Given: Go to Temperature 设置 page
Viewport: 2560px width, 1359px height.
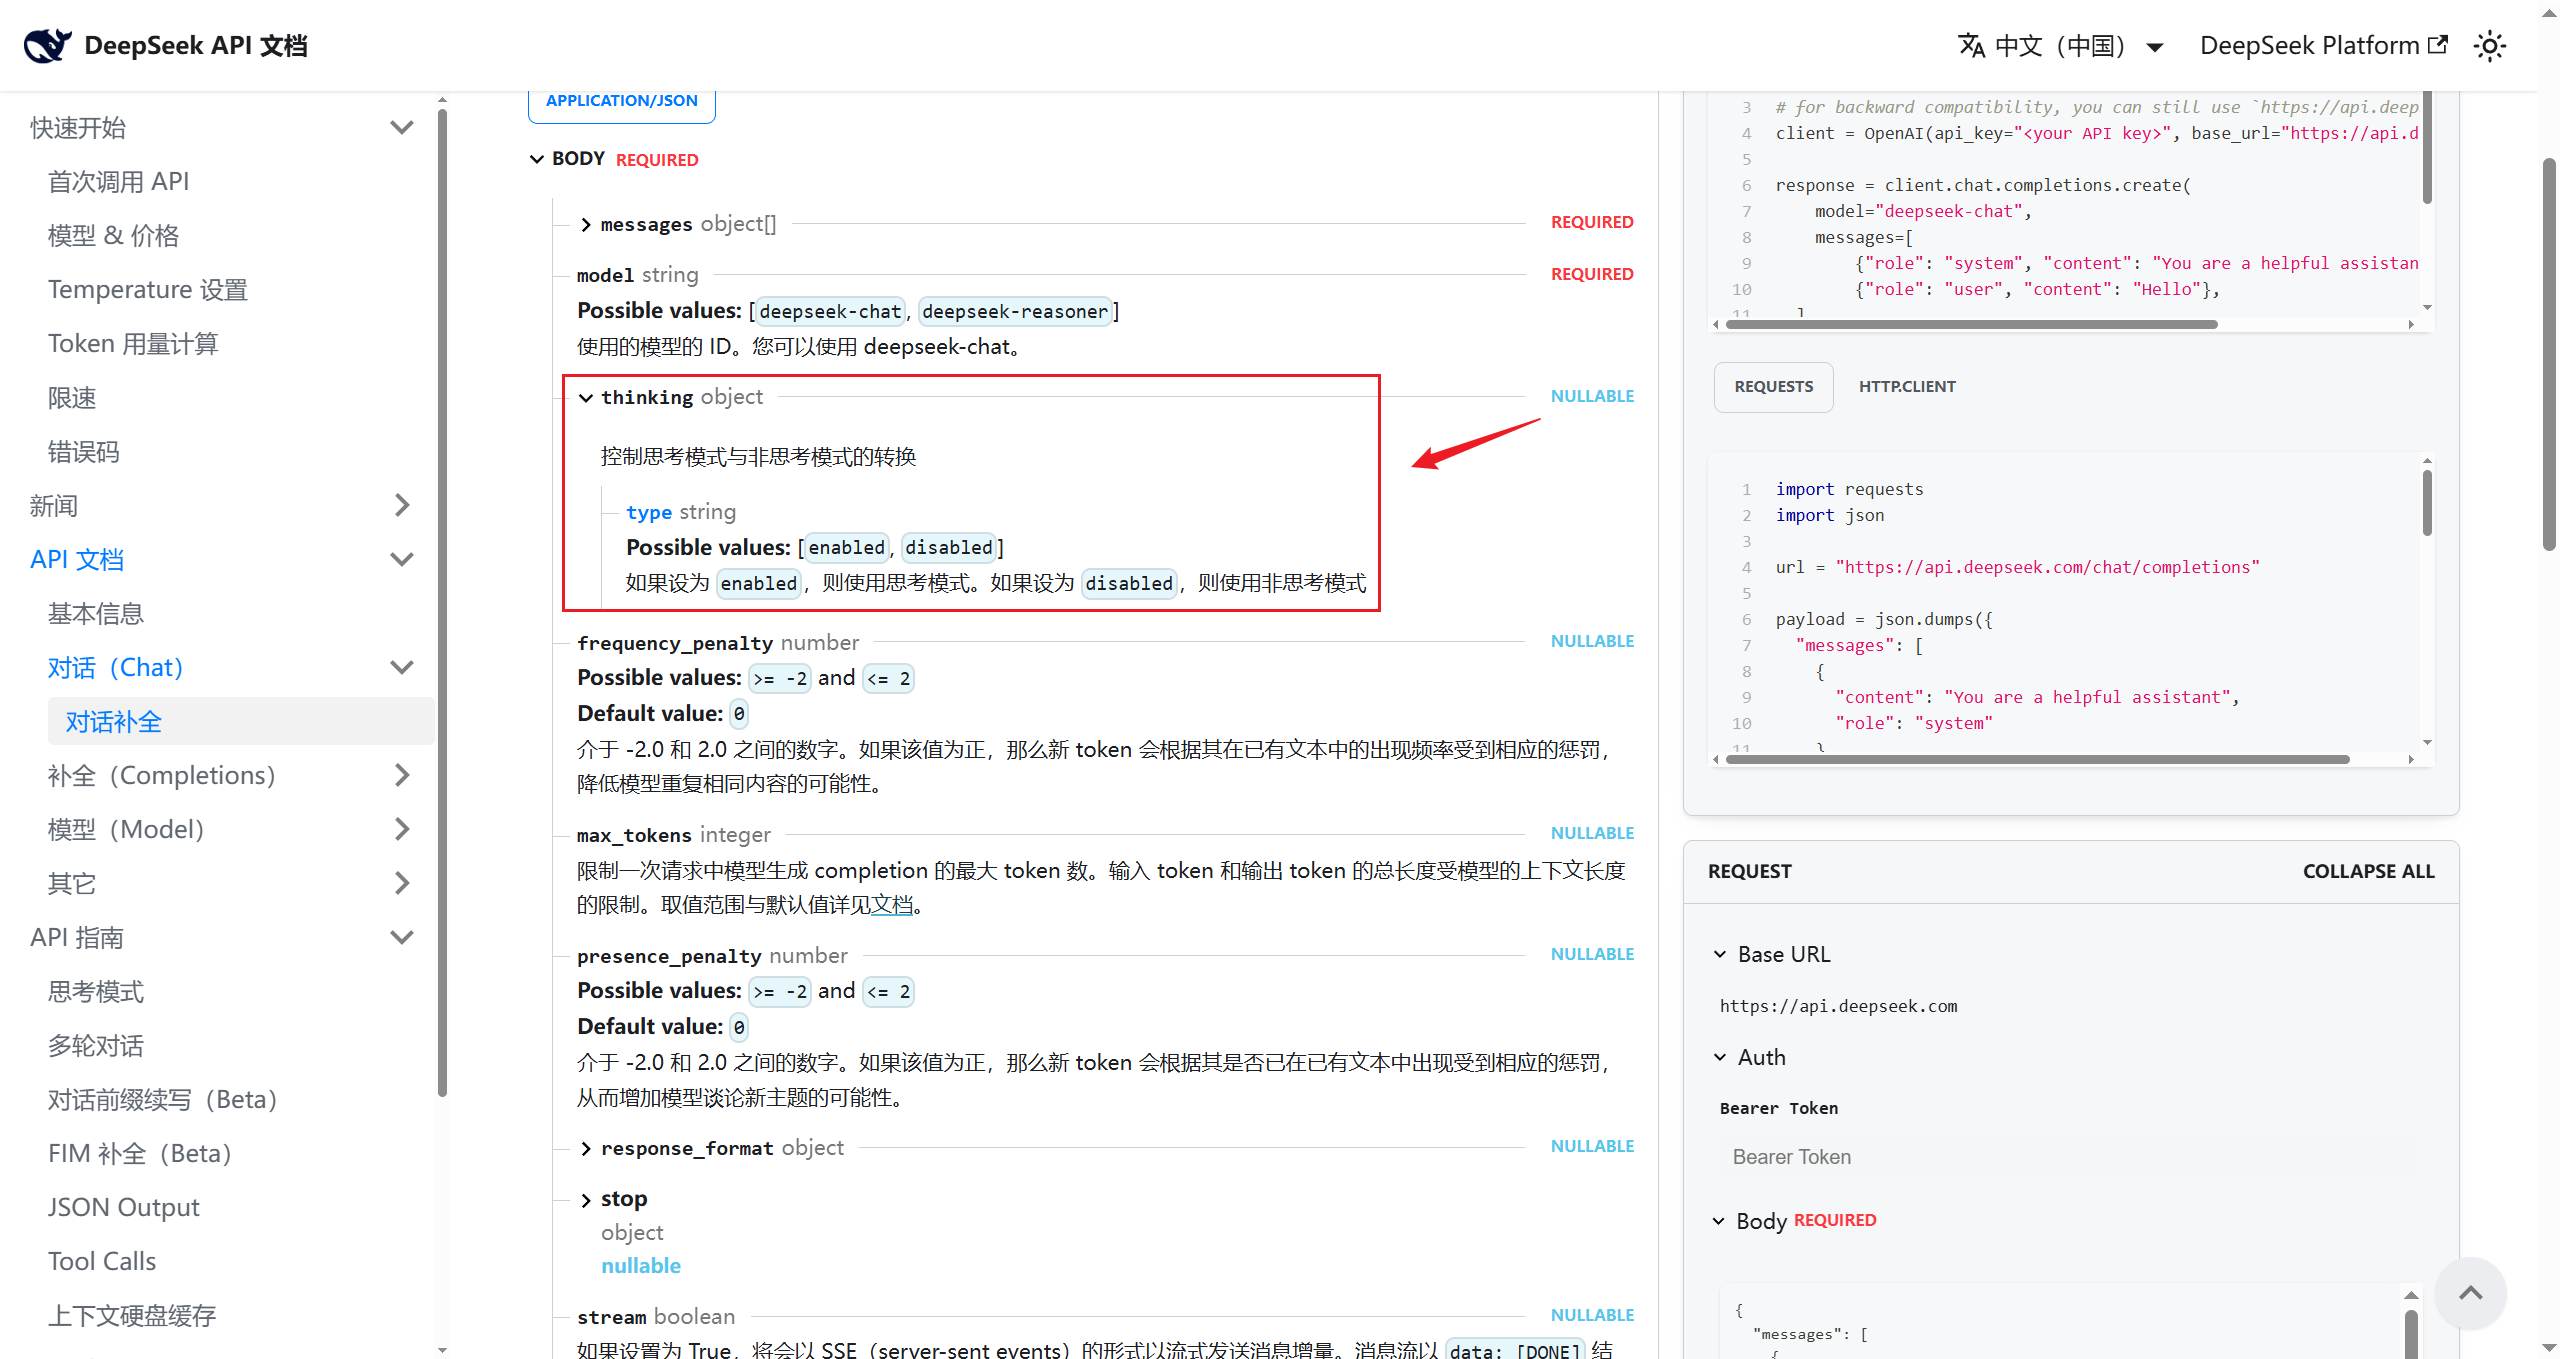Looking at the screenshot, I should 148,289.
